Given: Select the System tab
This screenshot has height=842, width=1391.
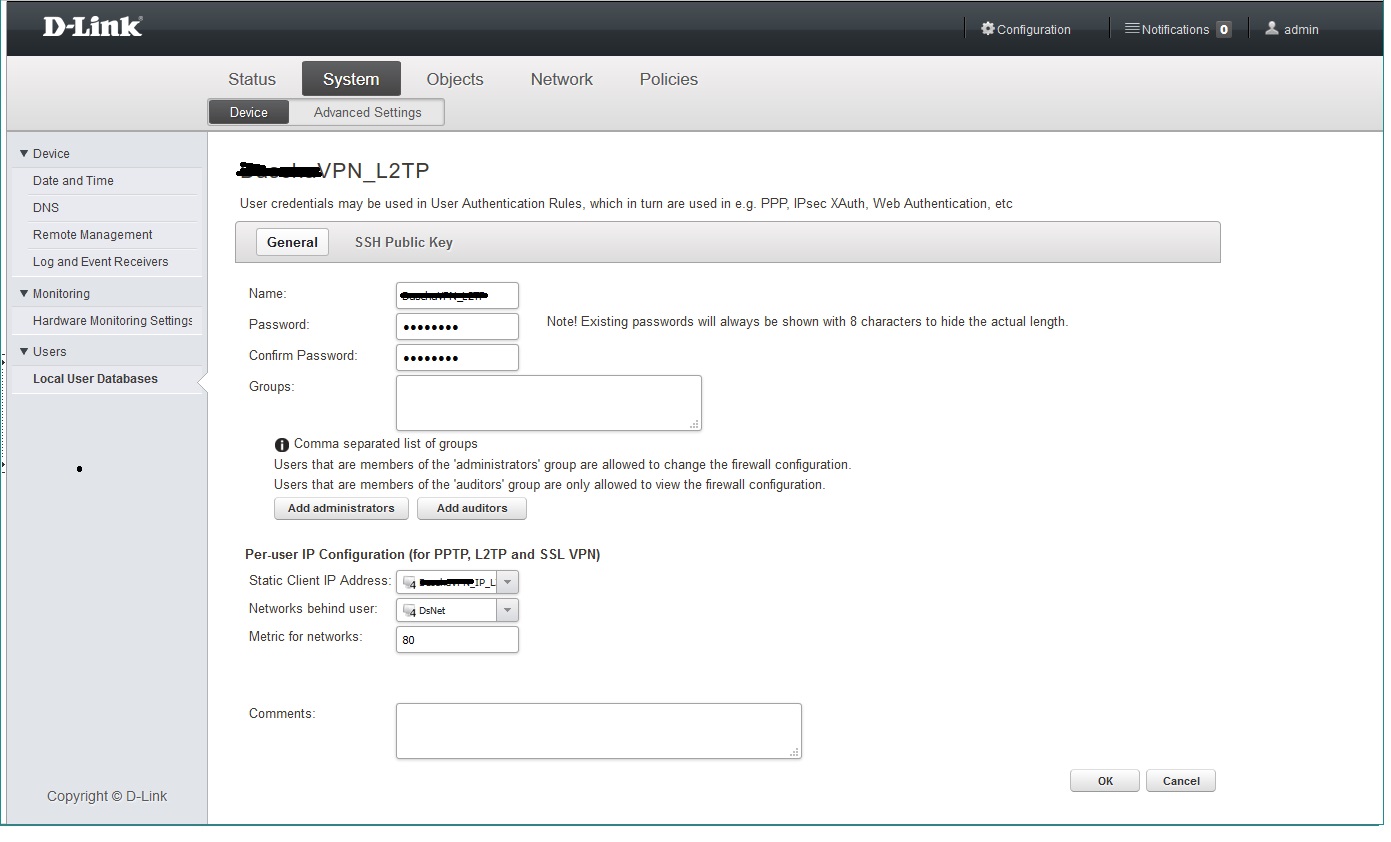Looking at the screenshot, I should pyautogui.click(x=351, y=79).
